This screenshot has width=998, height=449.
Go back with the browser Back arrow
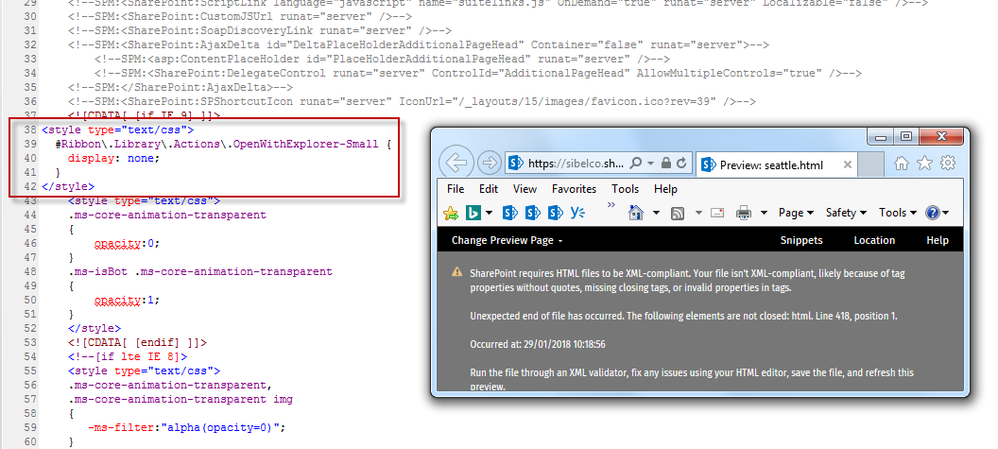click(x=456, y=163)
